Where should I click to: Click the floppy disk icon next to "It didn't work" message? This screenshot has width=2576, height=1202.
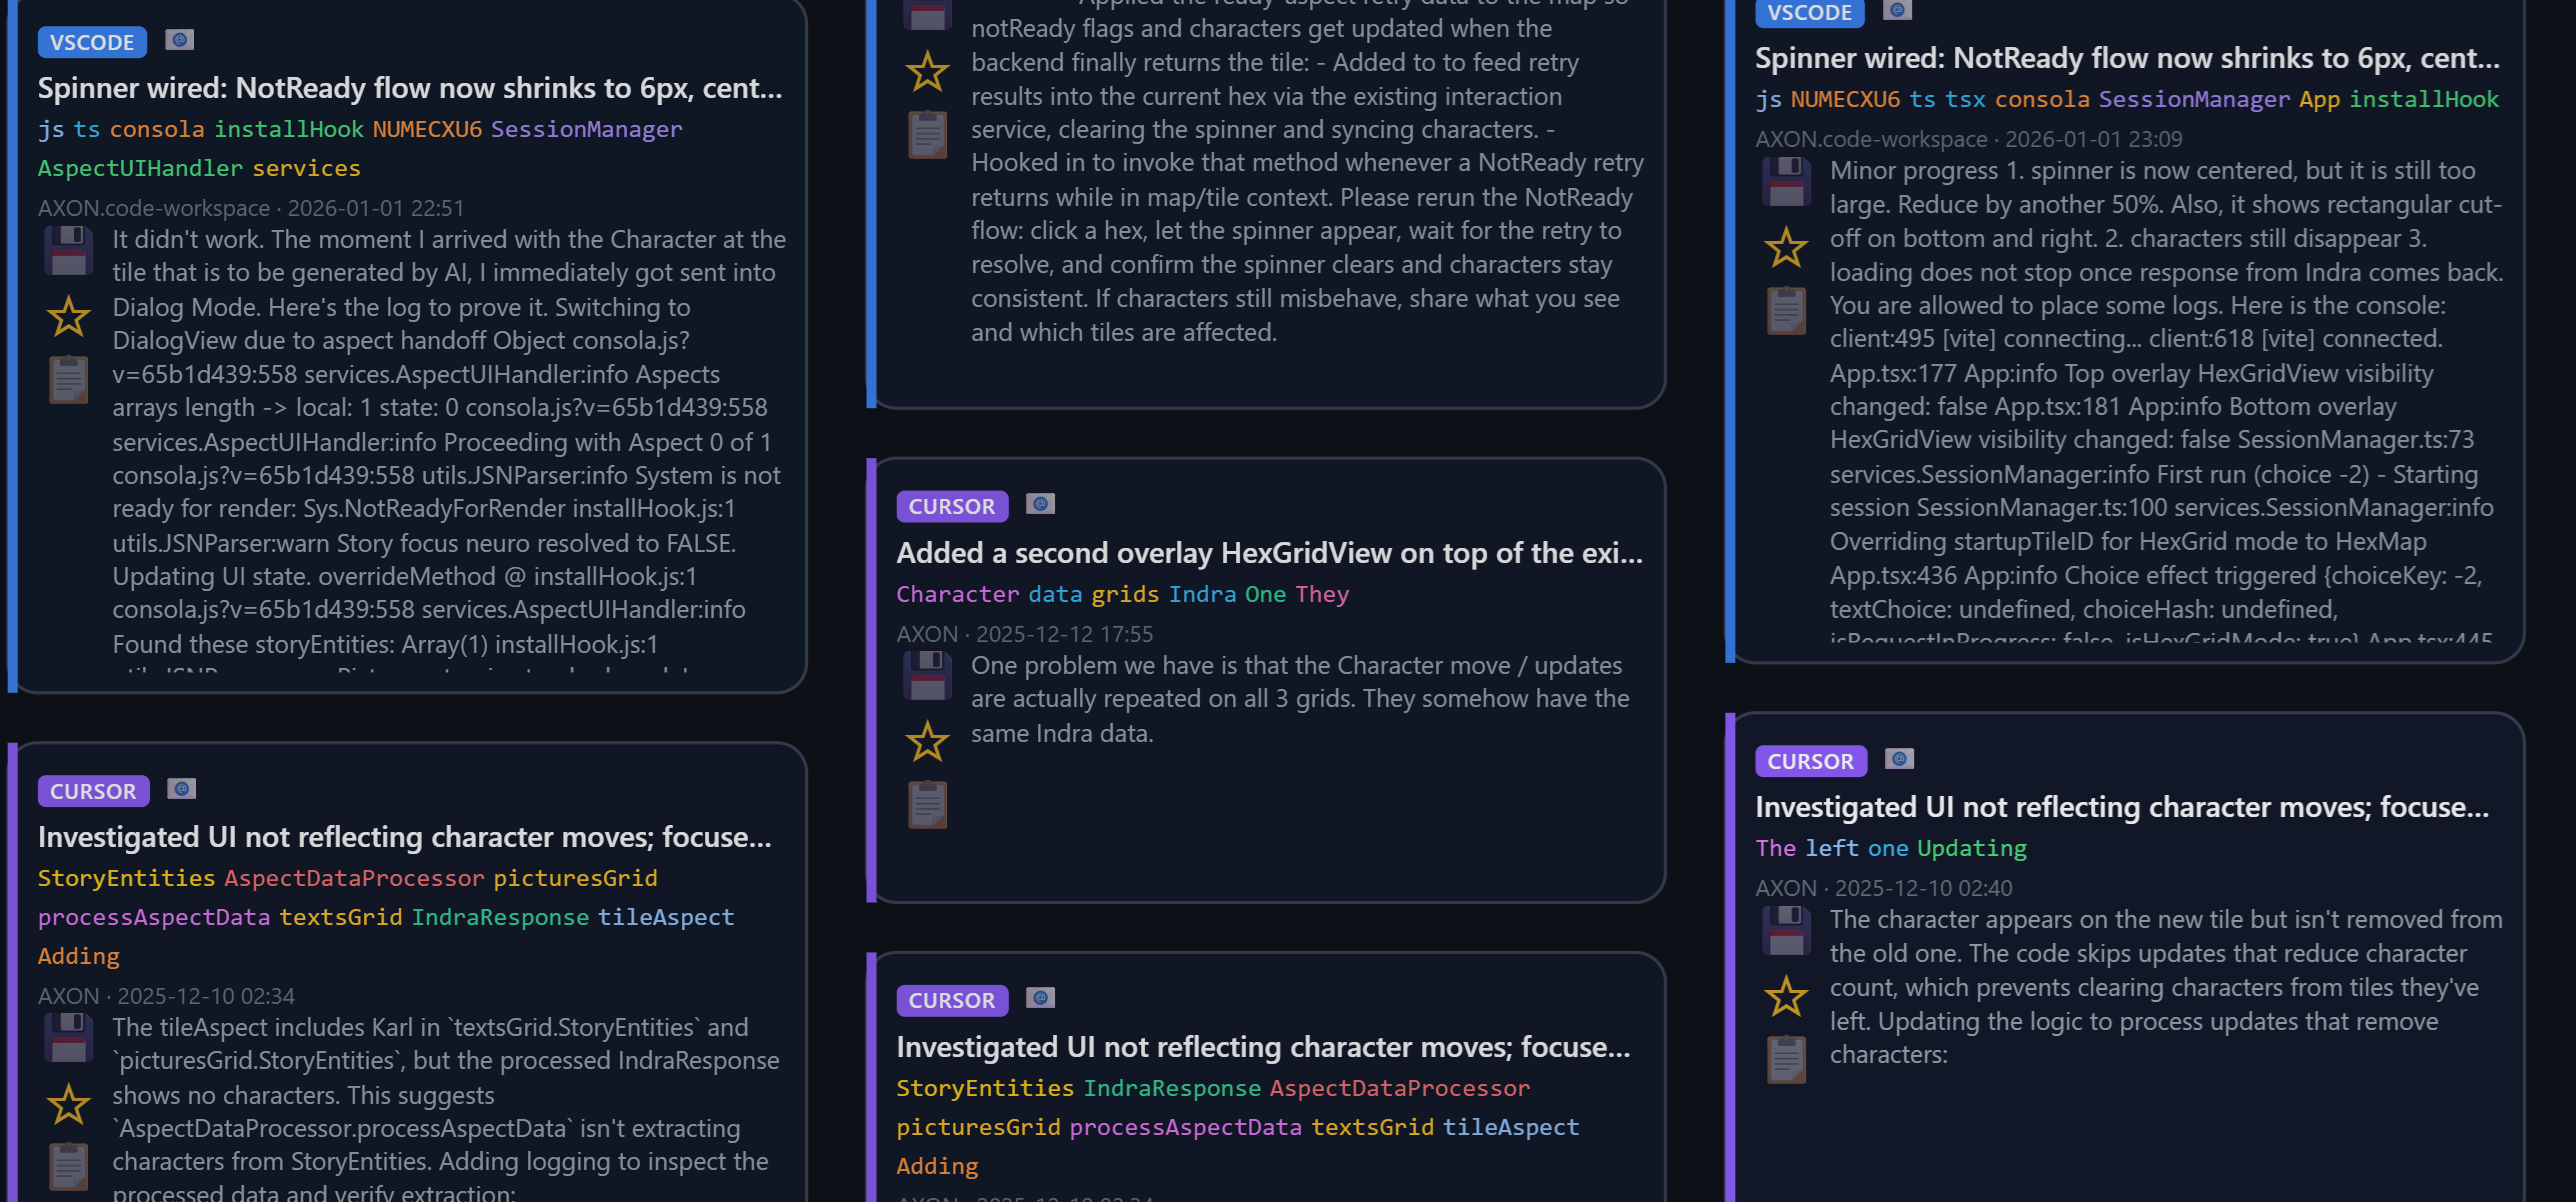67,250
